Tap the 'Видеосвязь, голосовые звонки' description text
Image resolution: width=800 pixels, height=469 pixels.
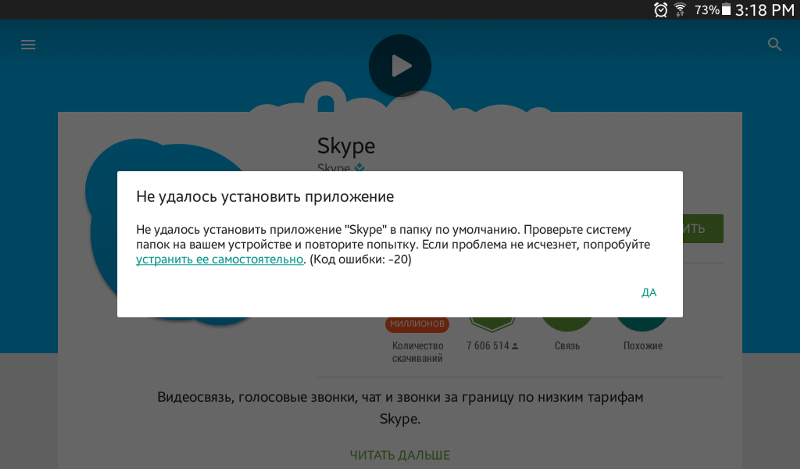pos(400,408)
